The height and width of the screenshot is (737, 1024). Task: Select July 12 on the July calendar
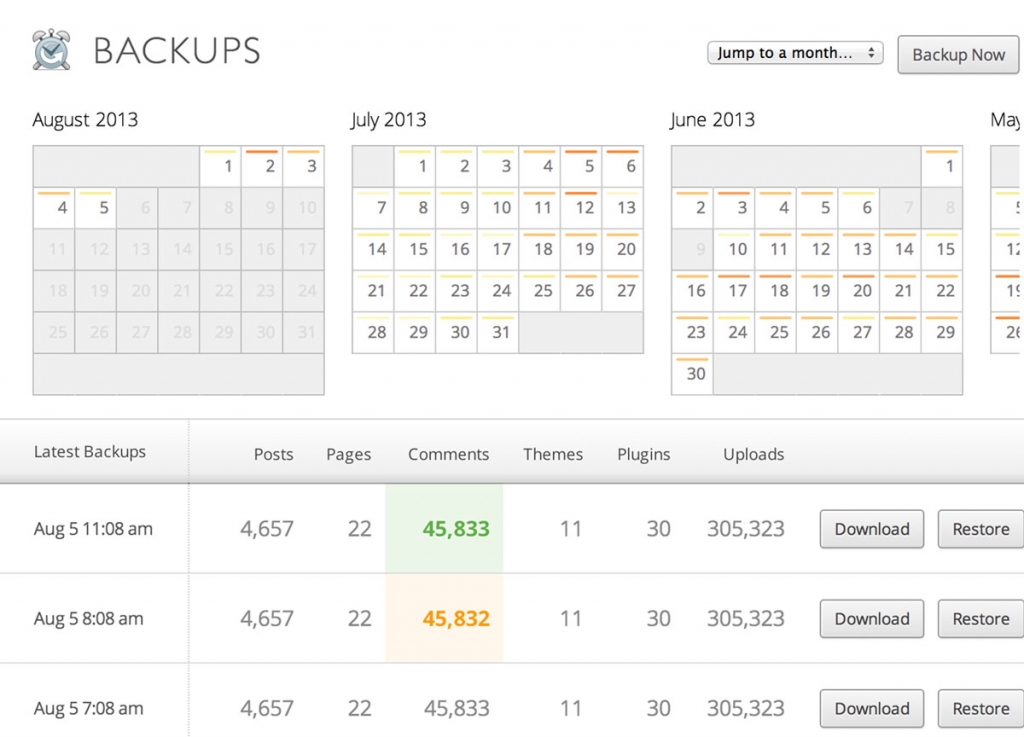tap(583, 208)
